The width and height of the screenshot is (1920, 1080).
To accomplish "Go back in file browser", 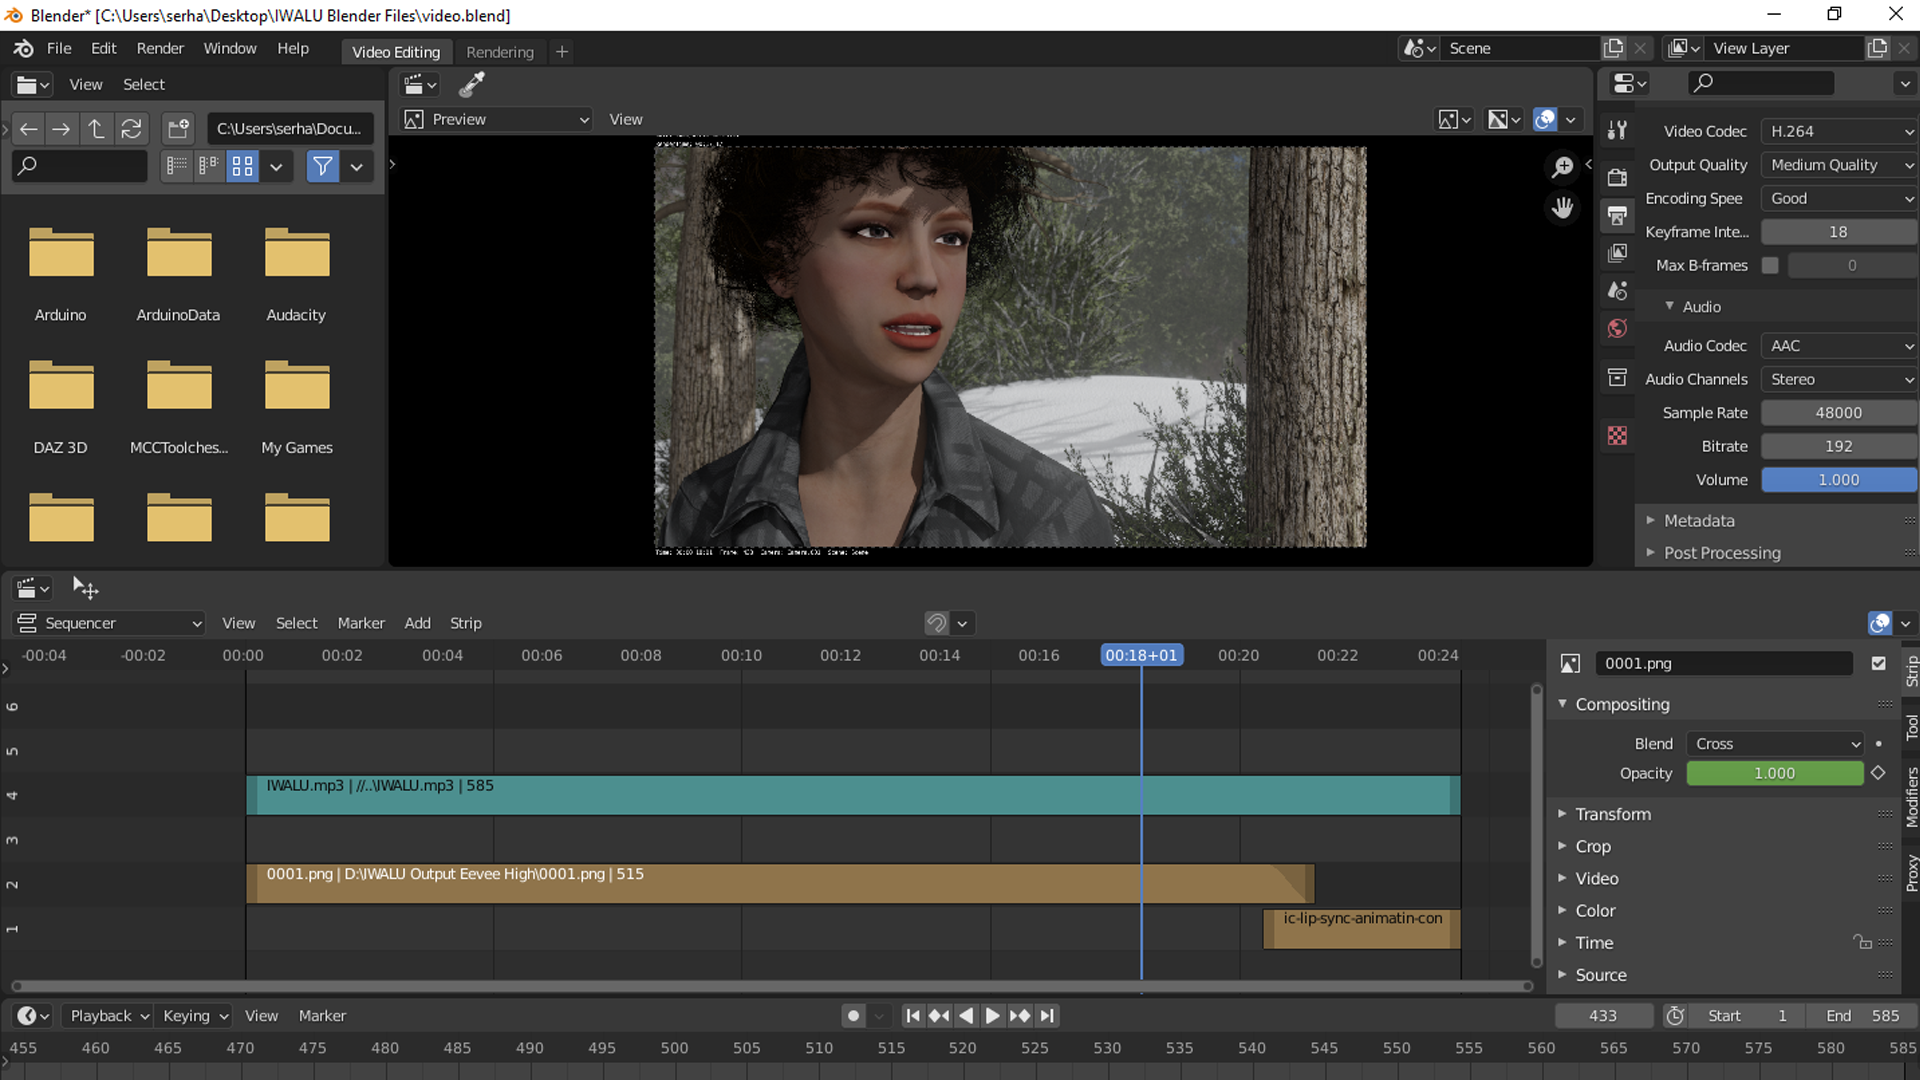I will click(x=29, y=129).
